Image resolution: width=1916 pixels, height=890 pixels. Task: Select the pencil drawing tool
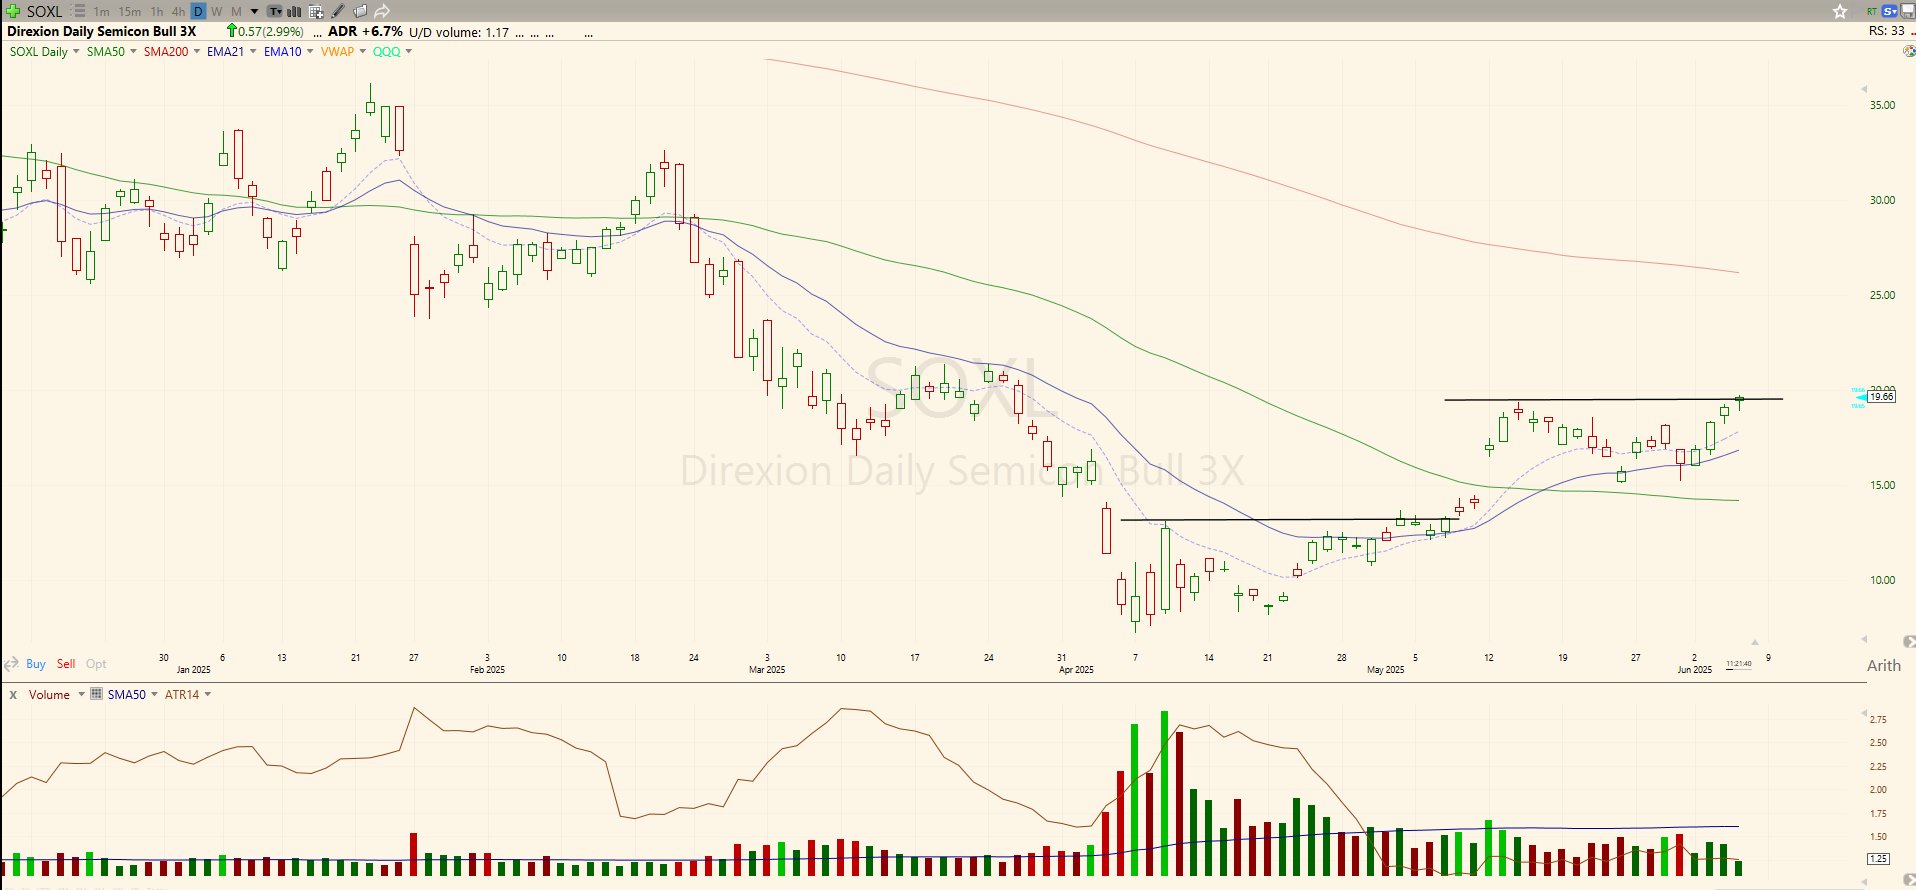(338, 11)
